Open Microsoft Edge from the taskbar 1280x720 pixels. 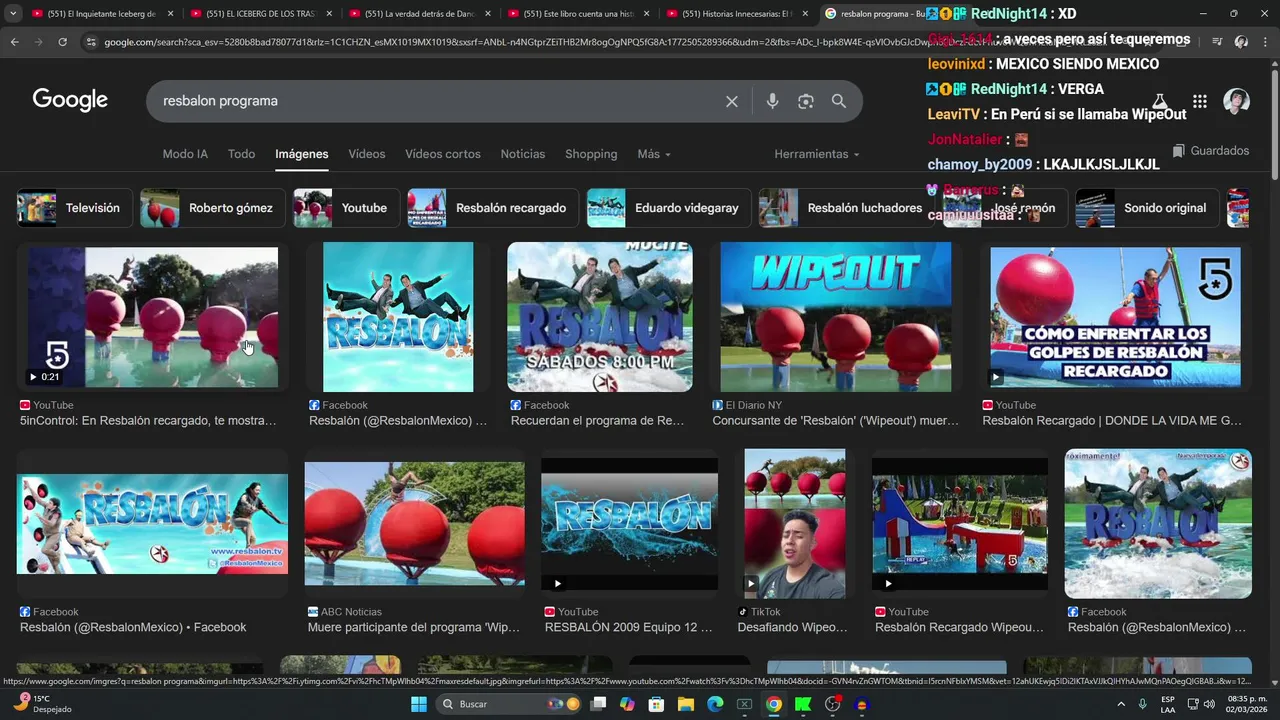[x=715, y=704]
